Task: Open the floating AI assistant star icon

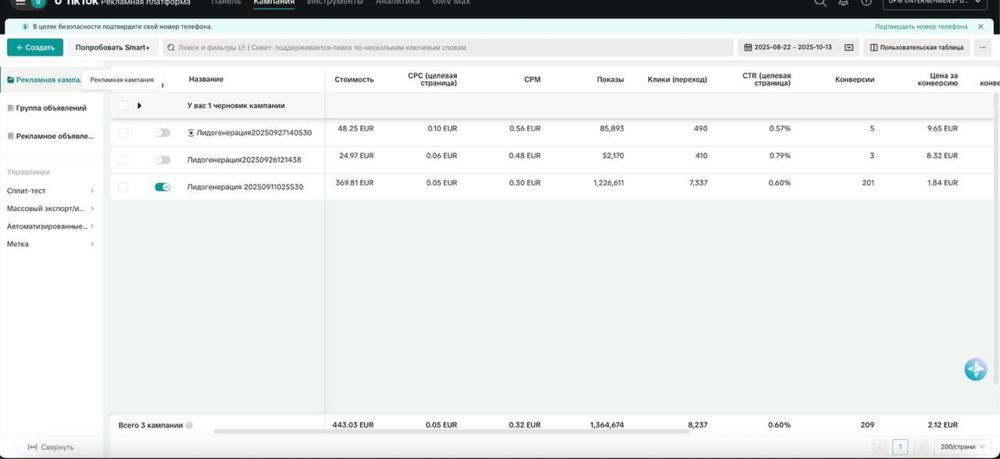Action: [x=975, y=370]
